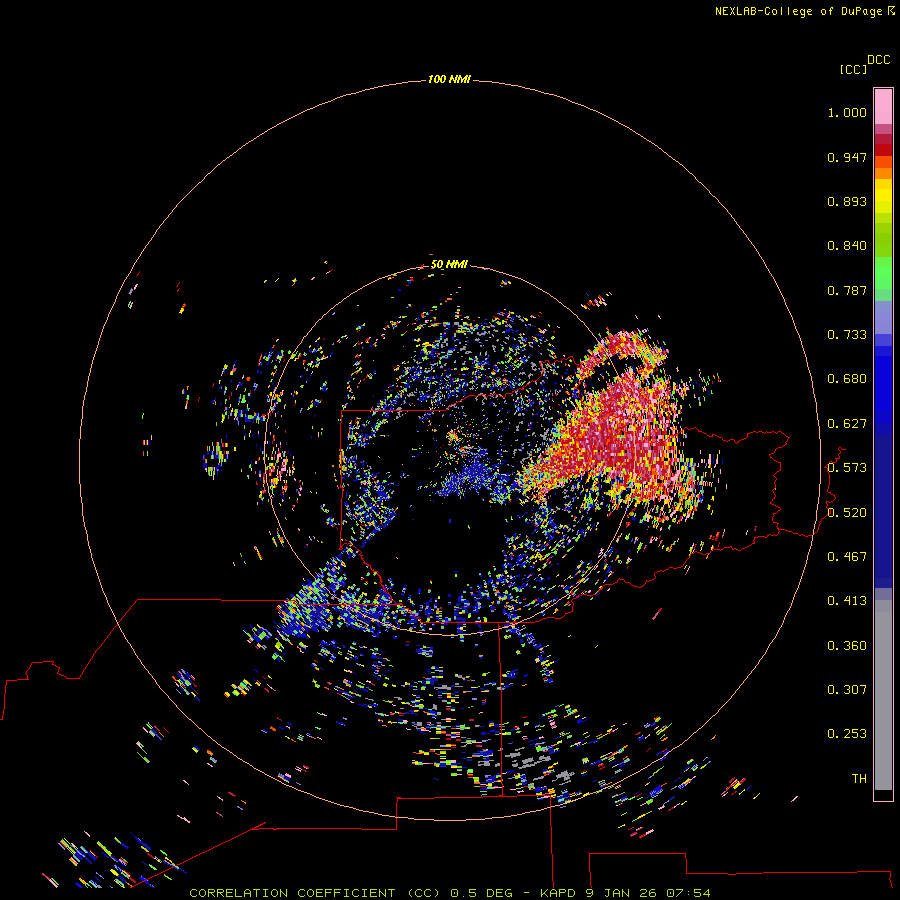The height and width of the screenshot is (900, 900).
Task: Click the 0.733 scale value
Action: [847, 335]
